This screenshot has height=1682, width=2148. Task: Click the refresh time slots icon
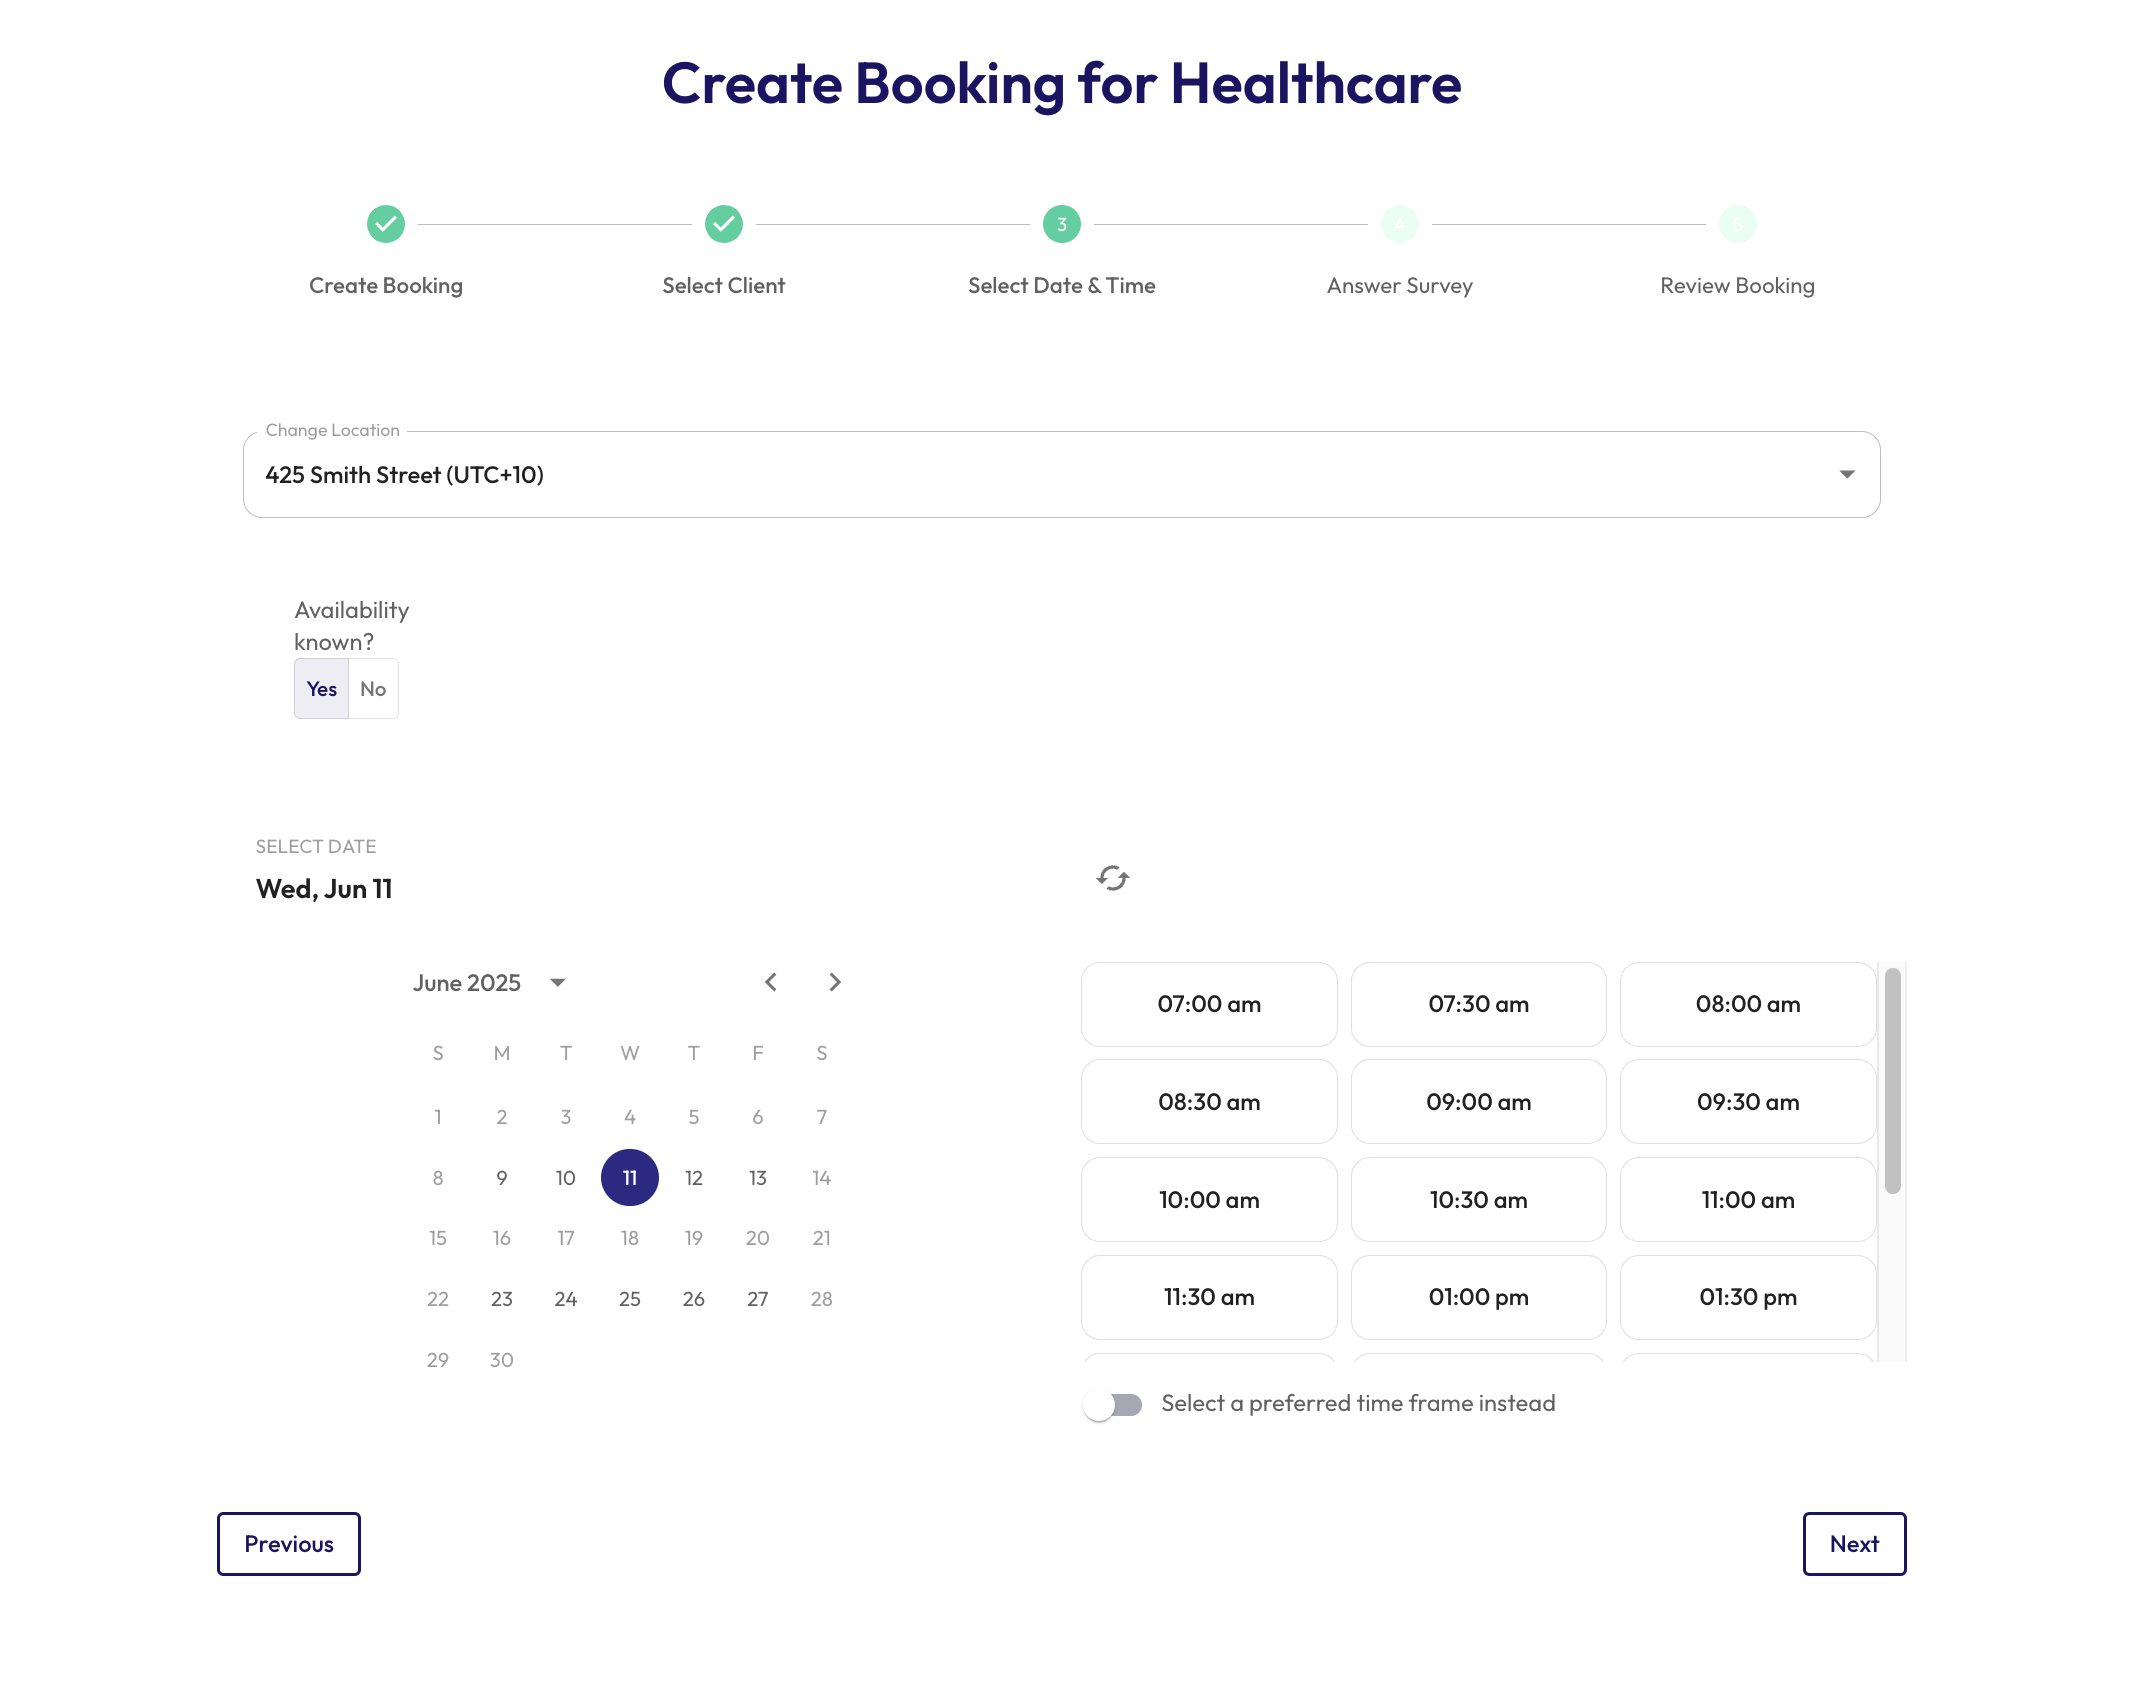click(x=1112, y=878)
